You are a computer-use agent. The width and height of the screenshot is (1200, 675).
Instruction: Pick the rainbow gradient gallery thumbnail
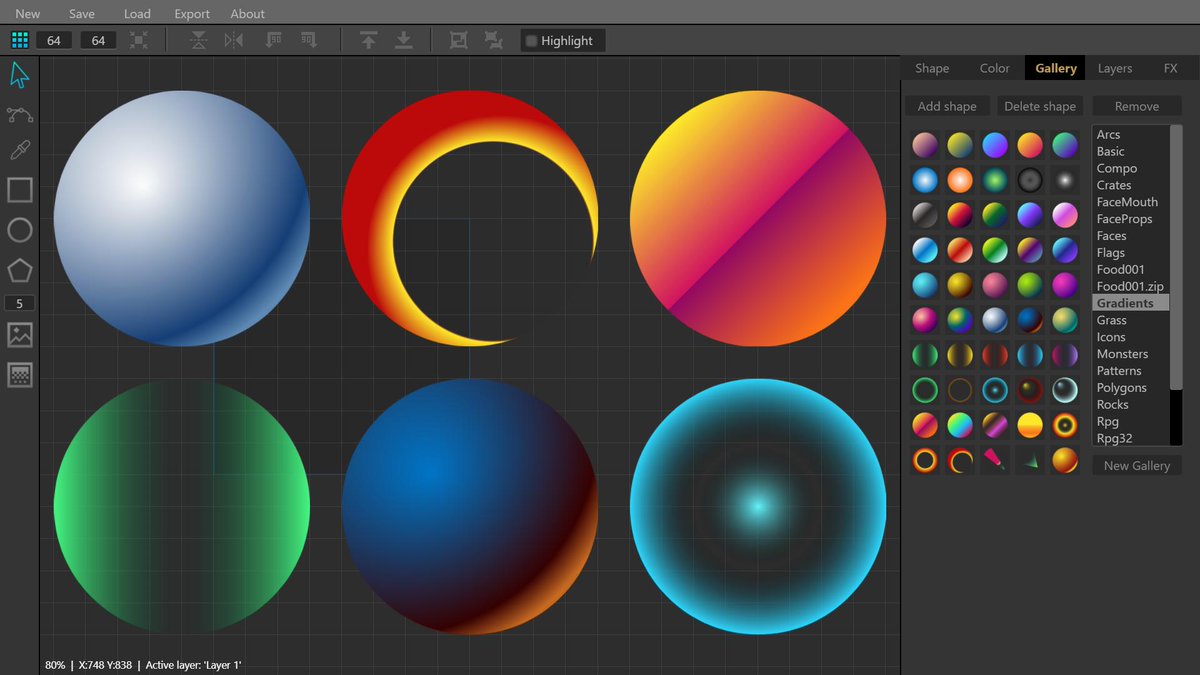(x=960, y=425)
